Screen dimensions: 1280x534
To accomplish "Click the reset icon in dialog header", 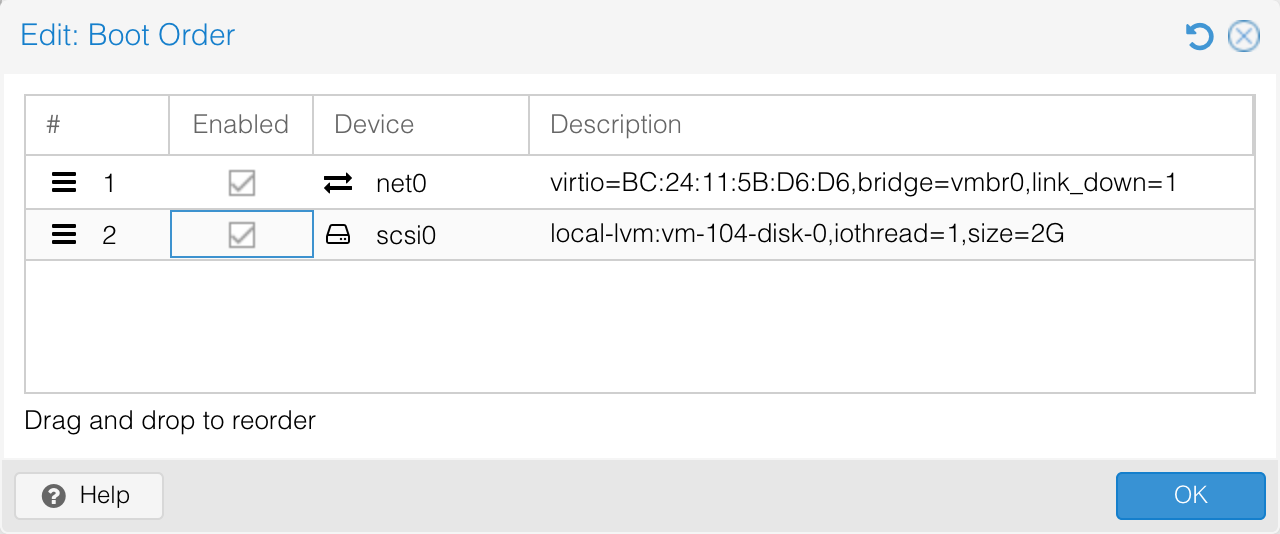I will pos(1198,37).
